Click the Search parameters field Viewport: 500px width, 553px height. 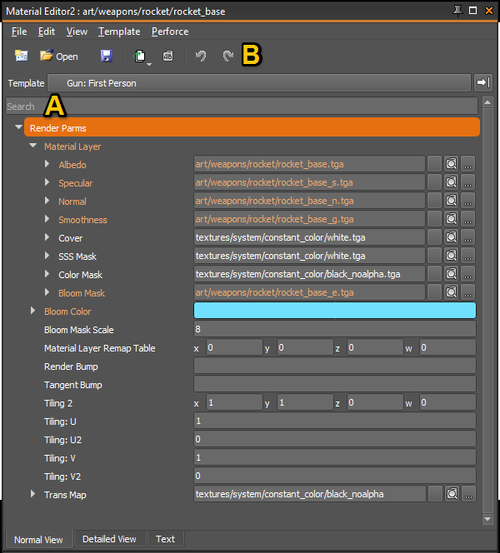coord(242,106)
